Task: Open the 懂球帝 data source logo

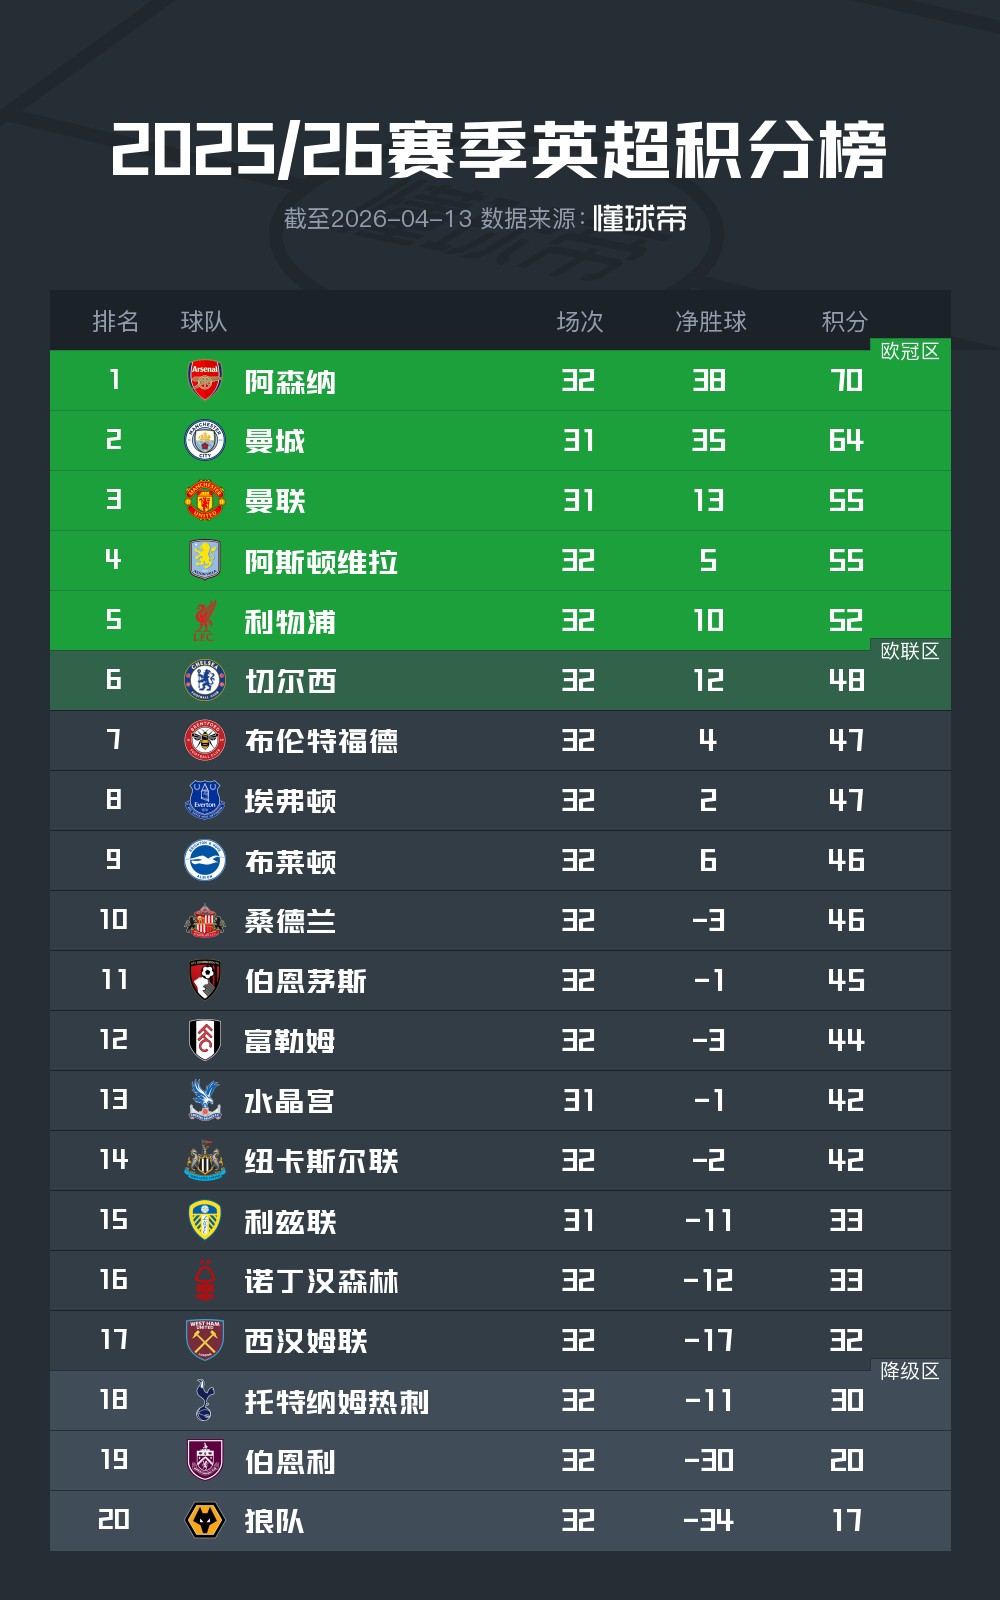Action: tap(640, 218)
